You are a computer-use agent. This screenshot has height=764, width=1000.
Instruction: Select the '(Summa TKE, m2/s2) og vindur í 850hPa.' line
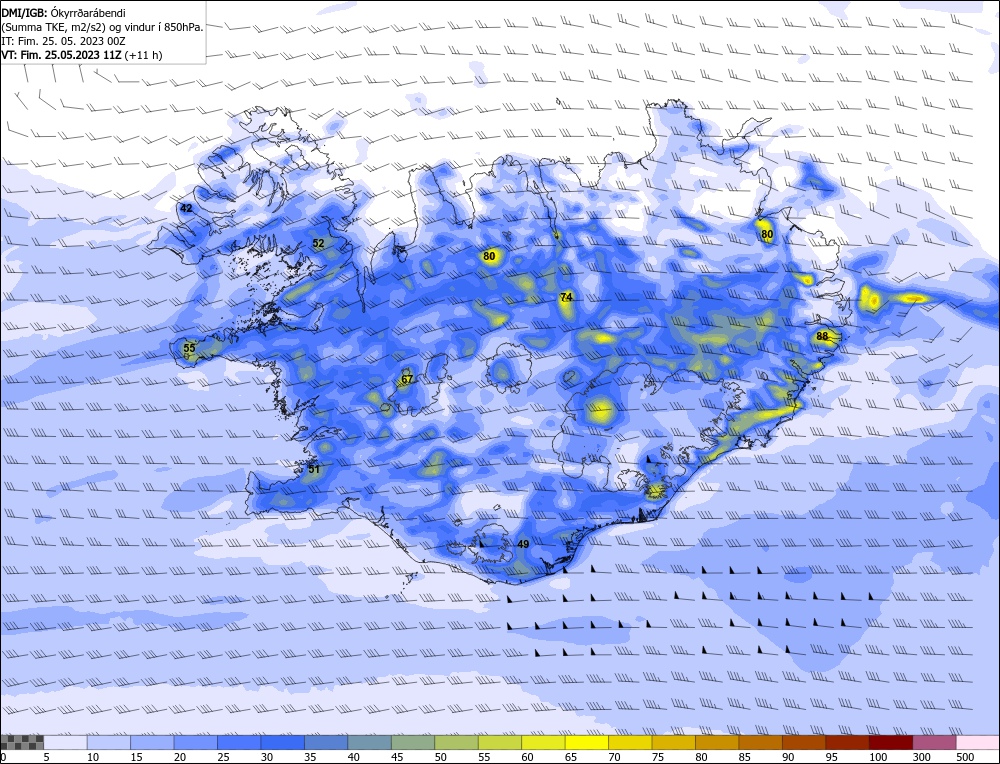click(x=102, y=27)
